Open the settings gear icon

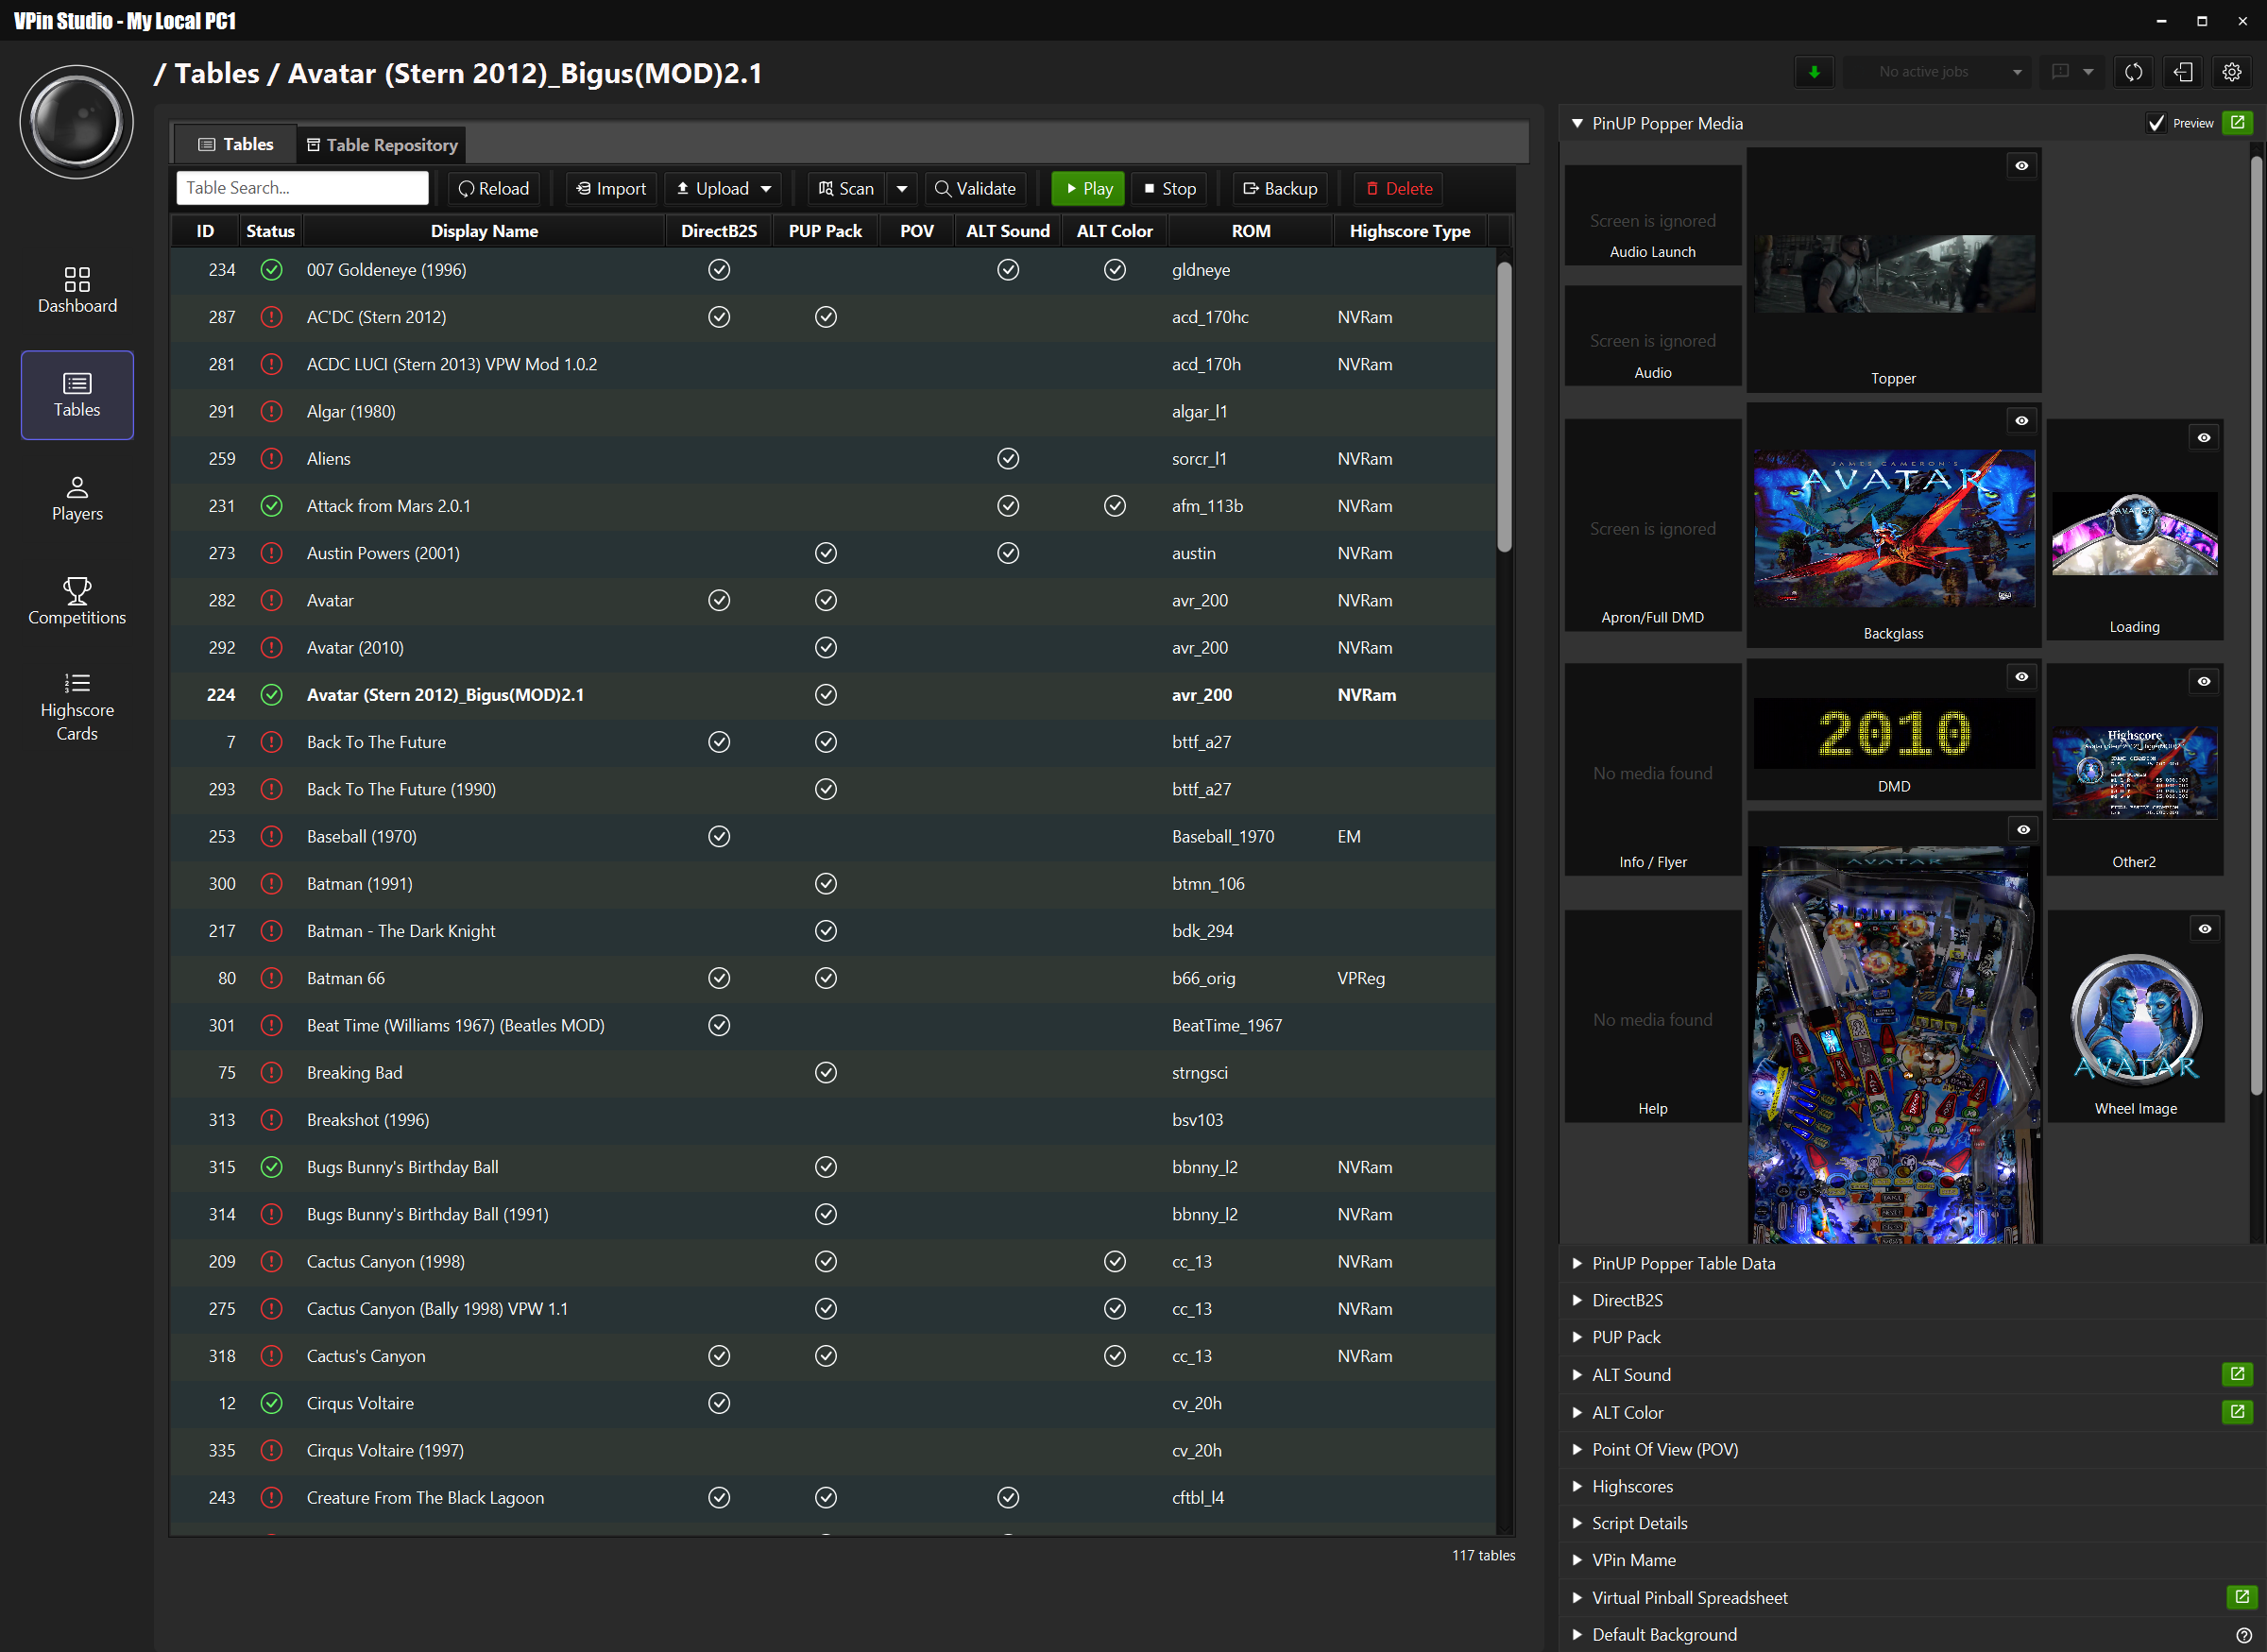tap(2231, 72)
